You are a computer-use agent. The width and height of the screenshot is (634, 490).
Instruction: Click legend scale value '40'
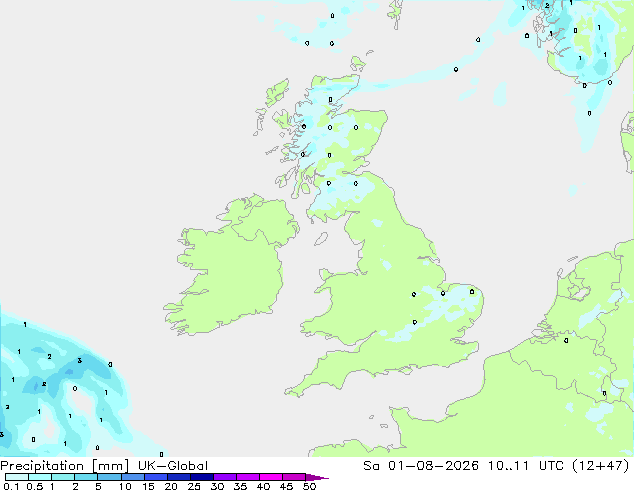click(263, 486)
